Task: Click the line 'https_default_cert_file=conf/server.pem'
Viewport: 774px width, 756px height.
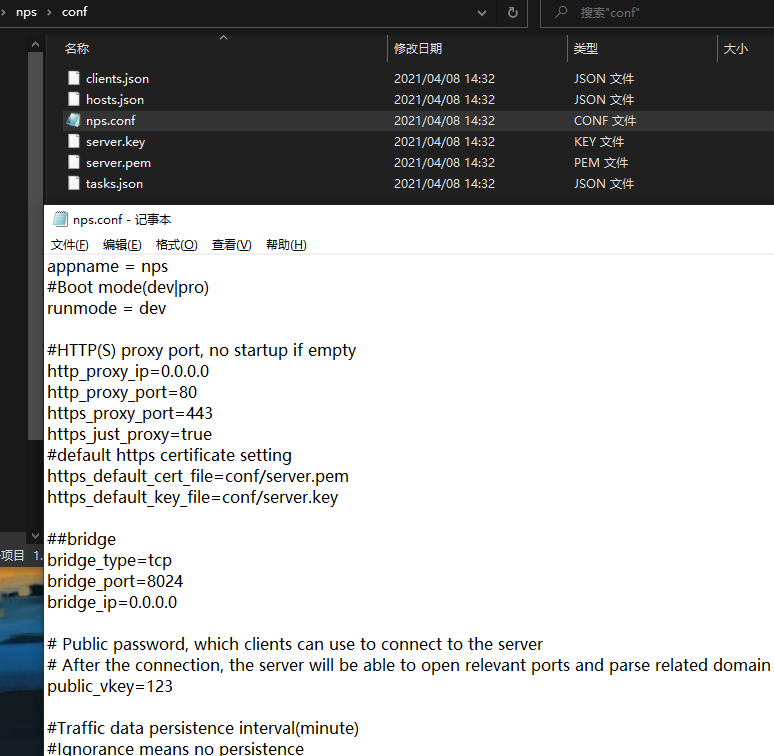Action: click(x=198, y=476)
